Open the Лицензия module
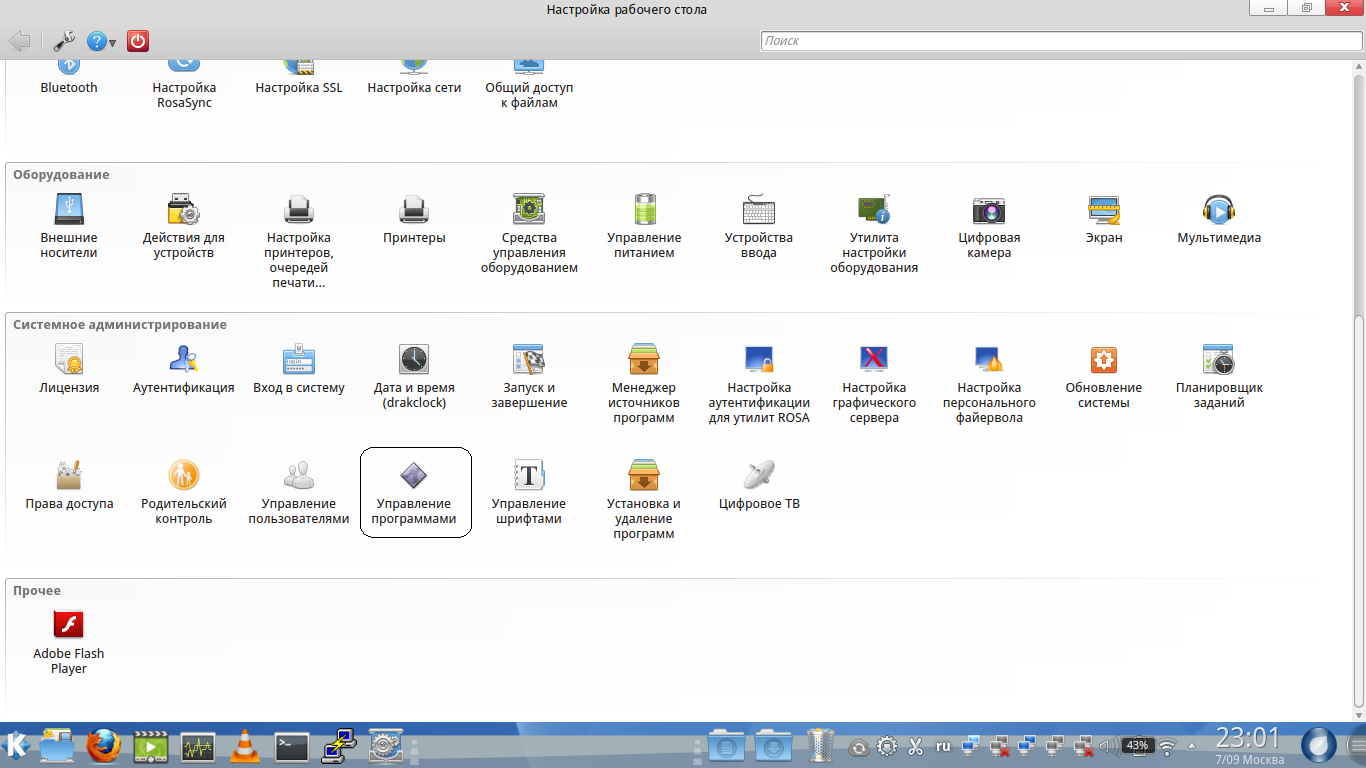The height and width of the screenshot is (768, 1366). [69, 369]
